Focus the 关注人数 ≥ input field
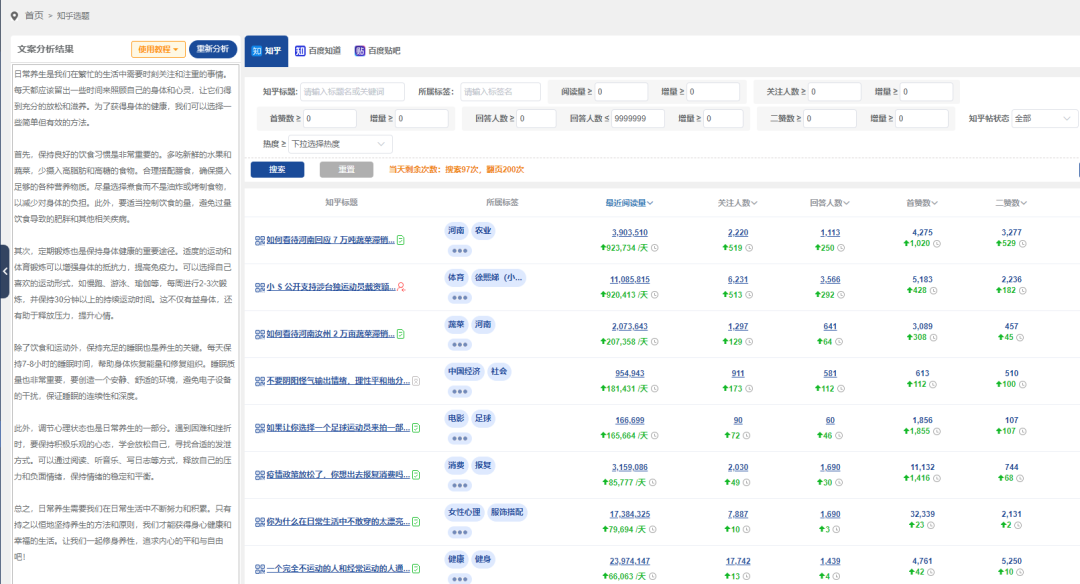 (834, 92)
